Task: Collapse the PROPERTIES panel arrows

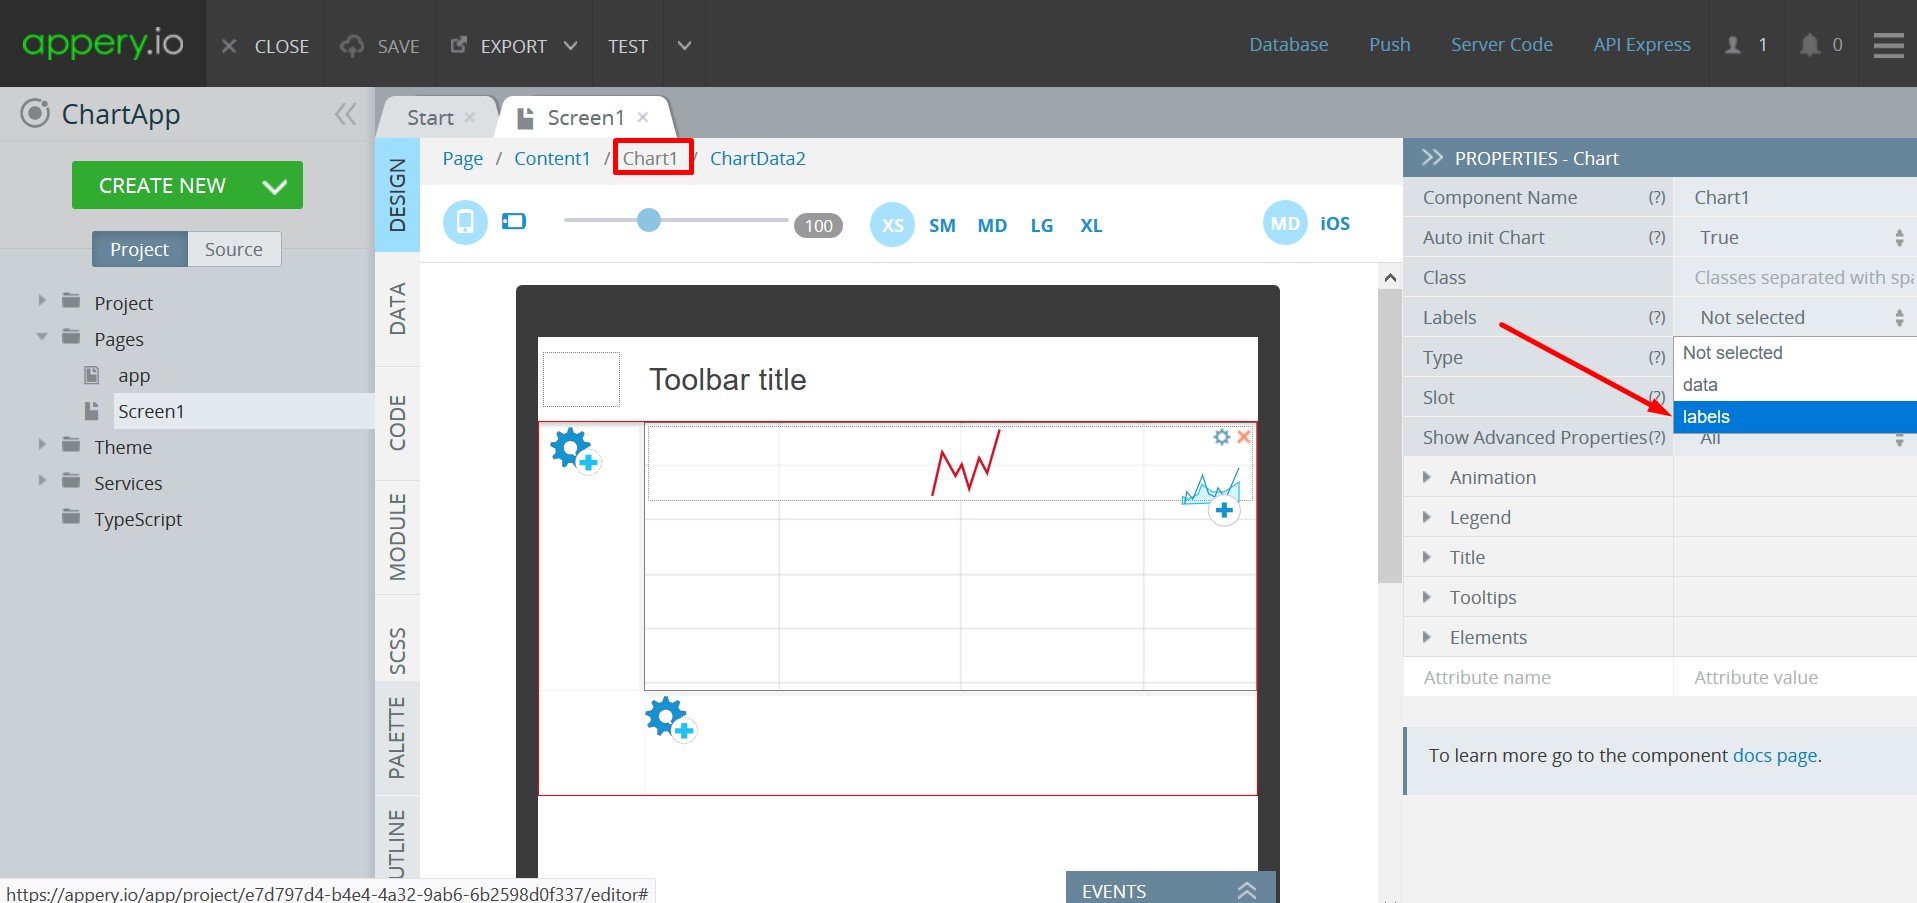Action: (x=1432, y=158)
